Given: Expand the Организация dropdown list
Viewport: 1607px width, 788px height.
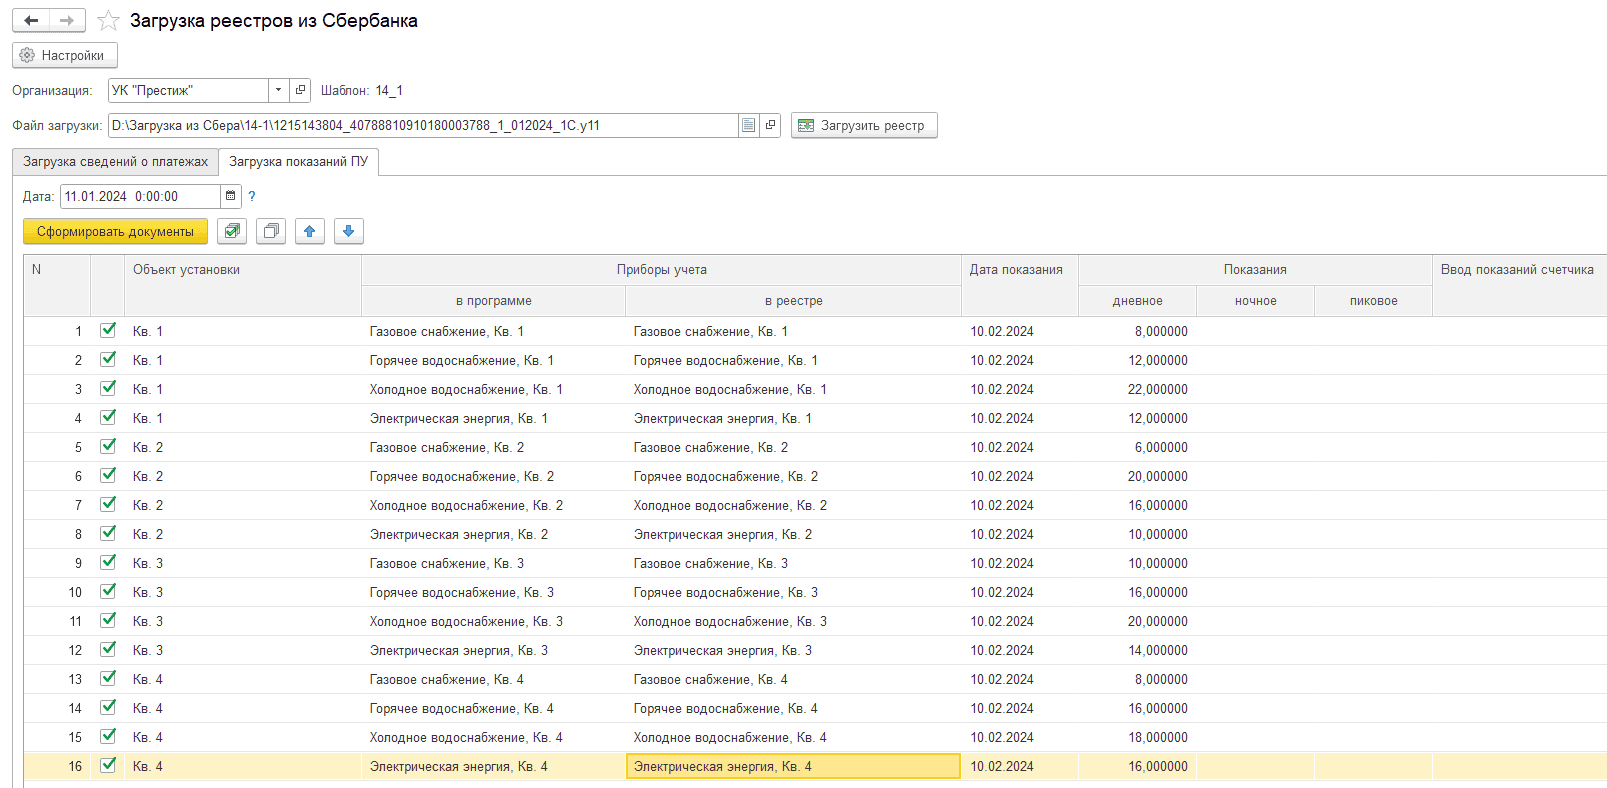Looking at the screenshot, I should tap(279, 90).
